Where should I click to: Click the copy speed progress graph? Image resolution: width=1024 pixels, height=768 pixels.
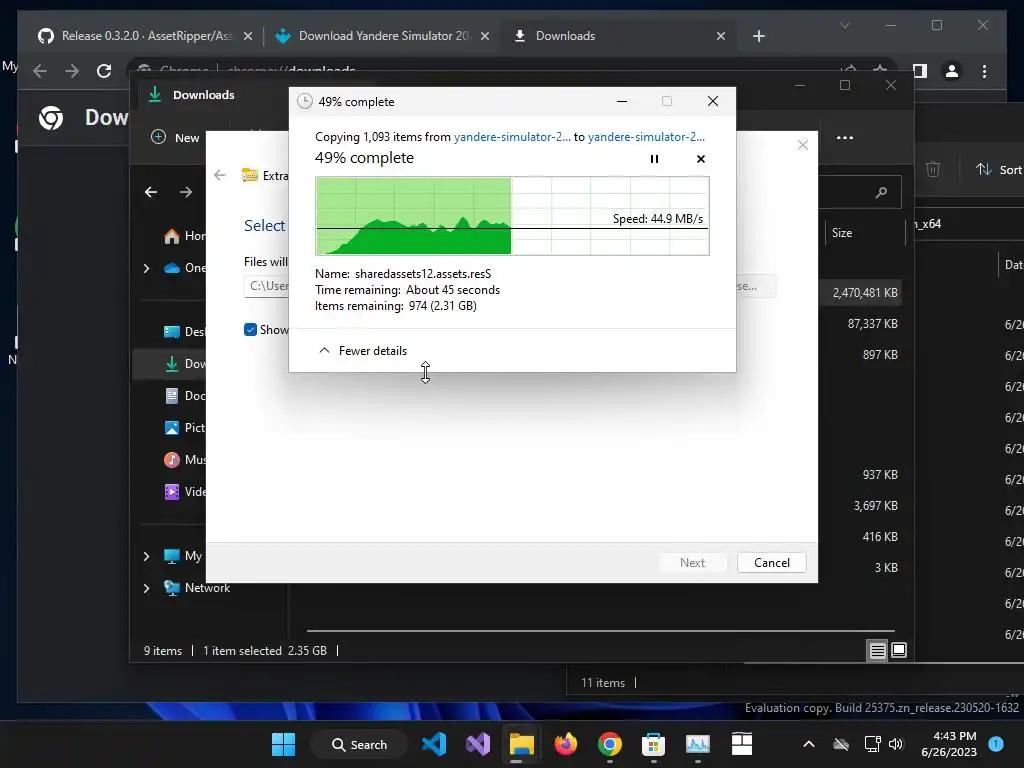(512, 216)
